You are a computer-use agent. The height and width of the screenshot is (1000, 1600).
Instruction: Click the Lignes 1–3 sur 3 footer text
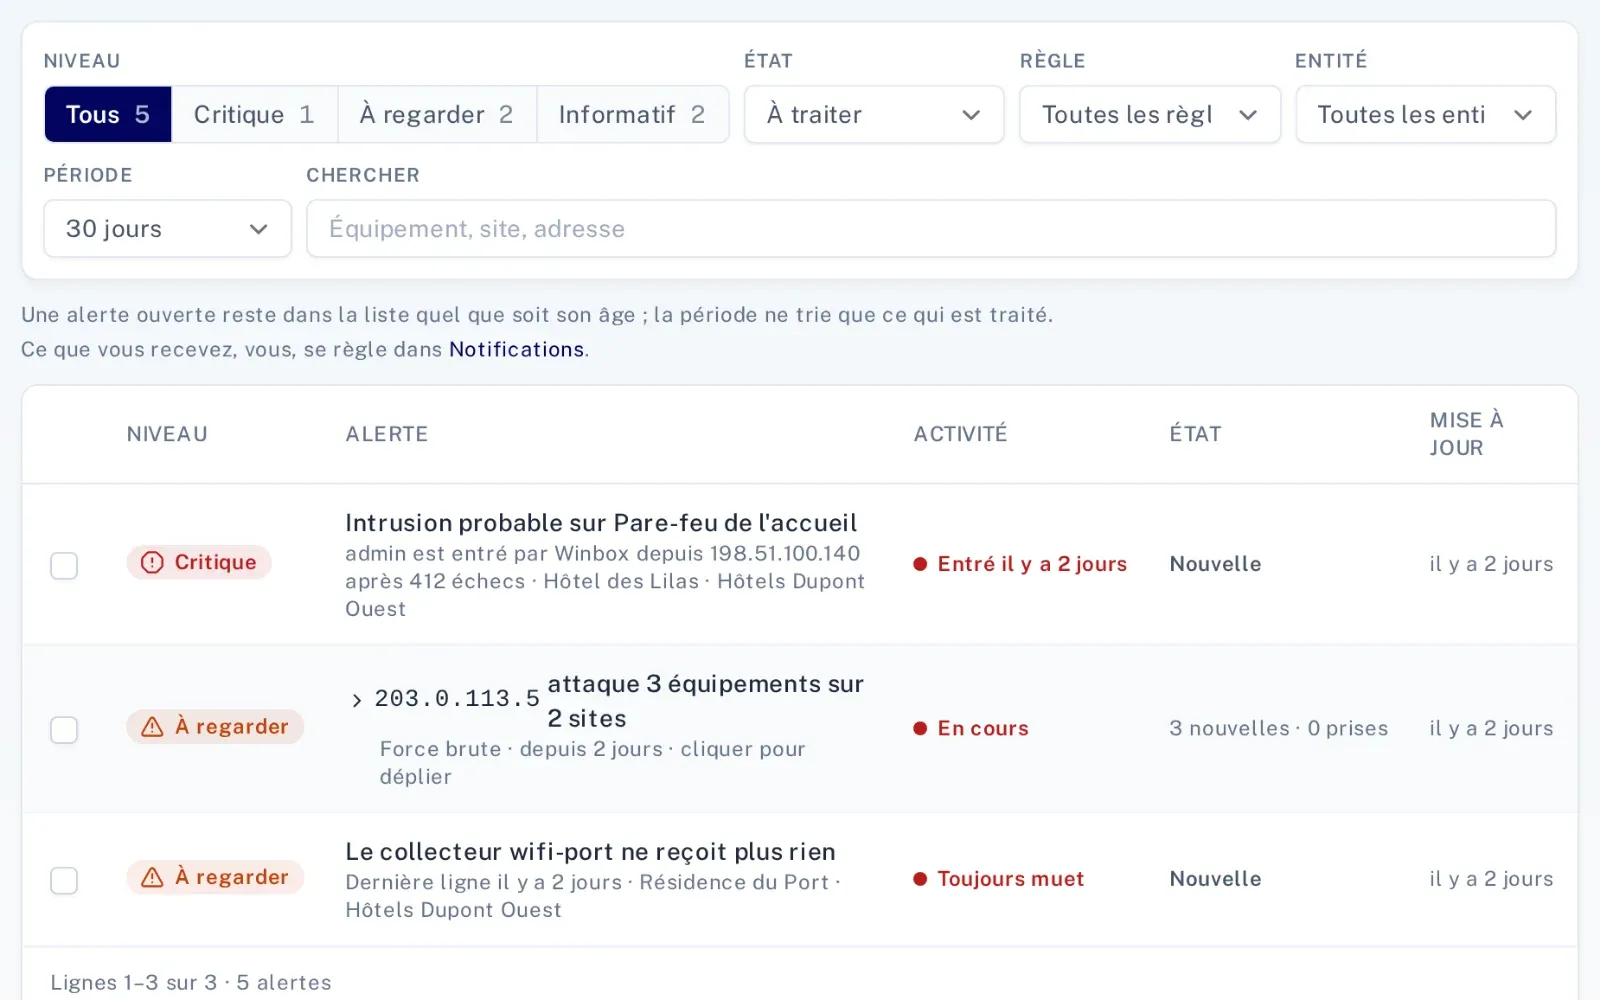pos(134,982)
